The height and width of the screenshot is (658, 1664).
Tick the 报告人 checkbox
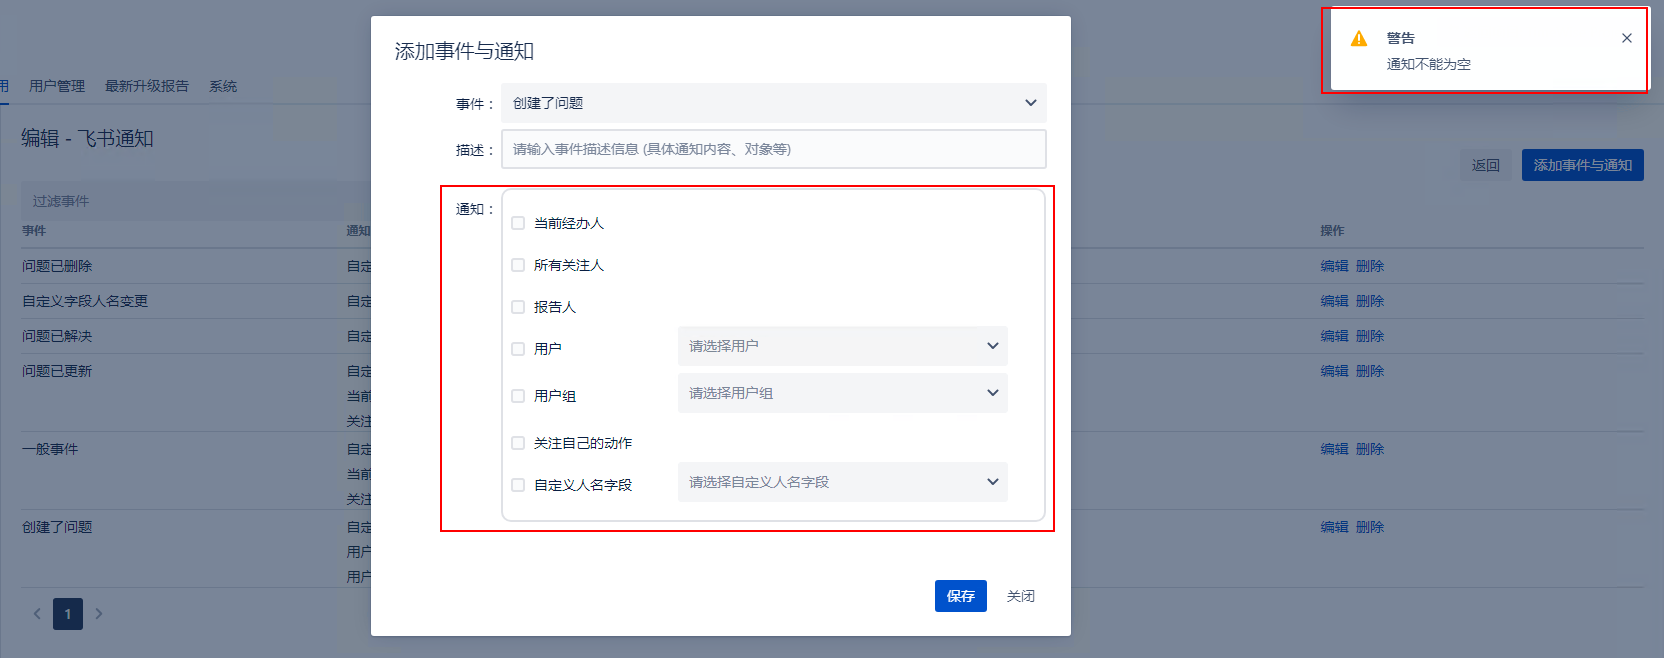pyautogui.click(x=518, y=307)
